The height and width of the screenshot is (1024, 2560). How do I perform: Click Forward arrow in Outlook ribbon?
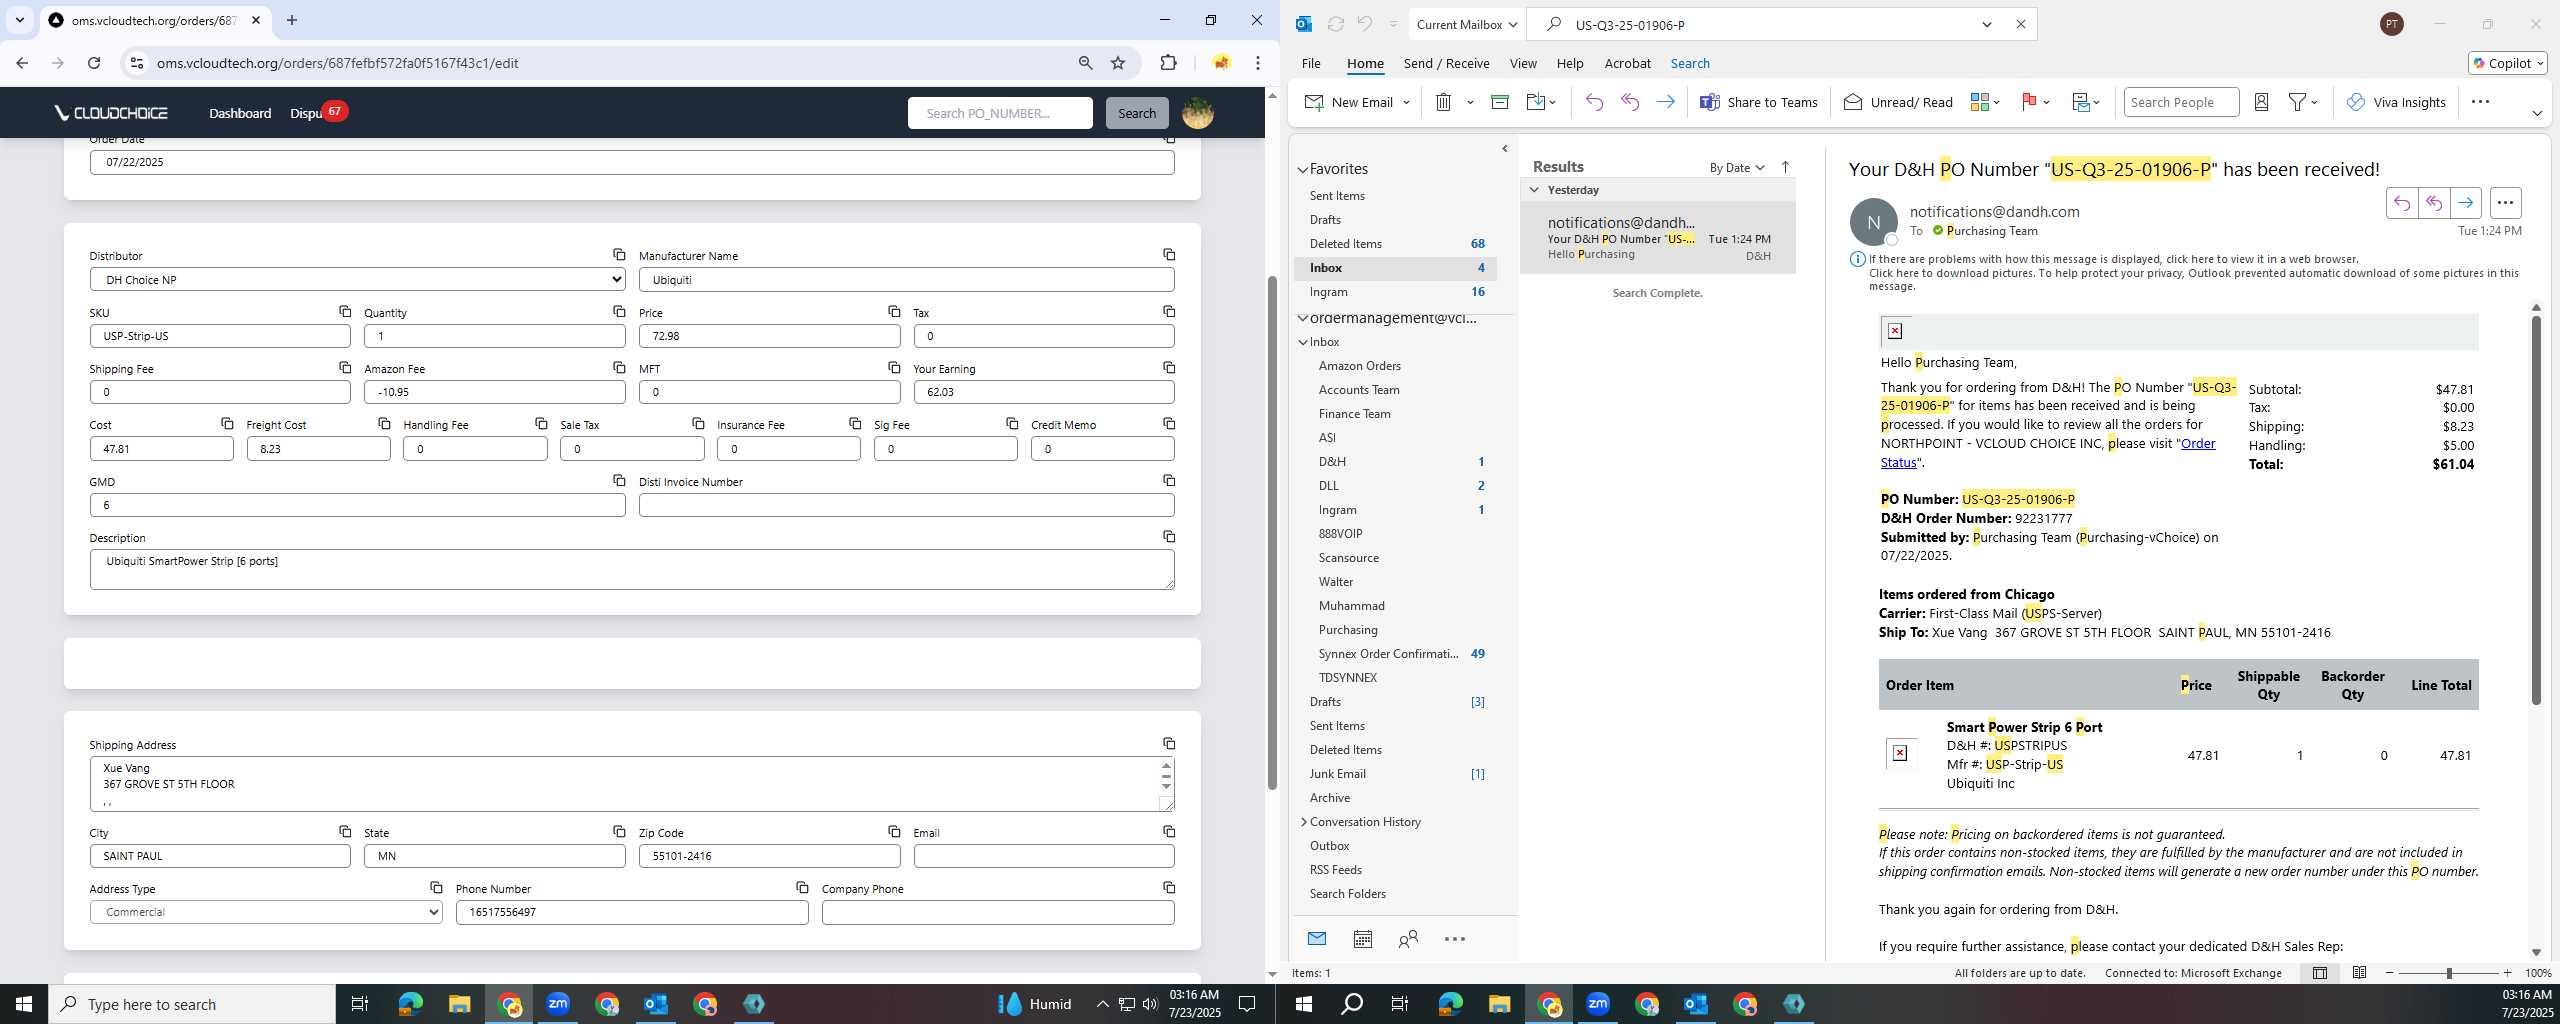click(1665, 102)
